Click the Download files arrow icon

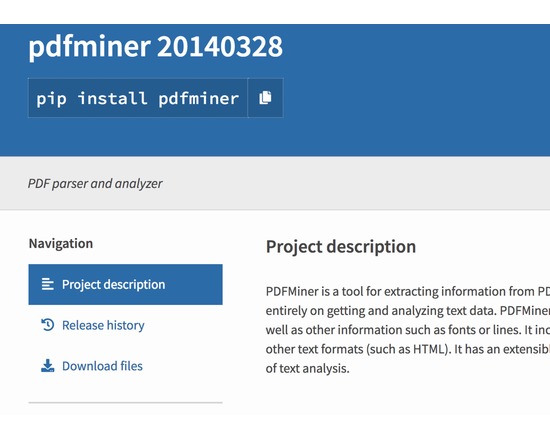pos(47,366)
